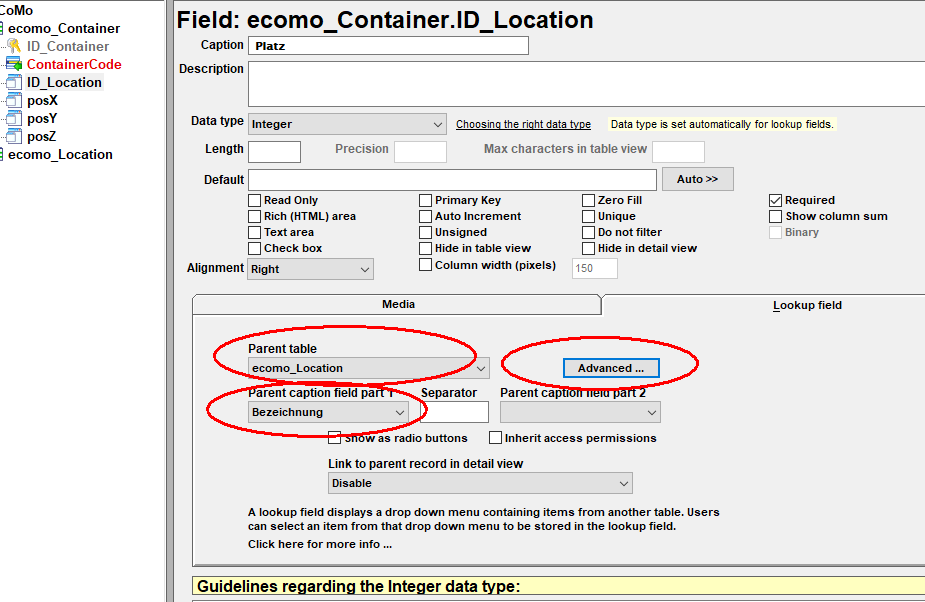Image resolution: width=925 pixels, height=602 pixels.
Task: Click the Precision input field
Action: 420,152
